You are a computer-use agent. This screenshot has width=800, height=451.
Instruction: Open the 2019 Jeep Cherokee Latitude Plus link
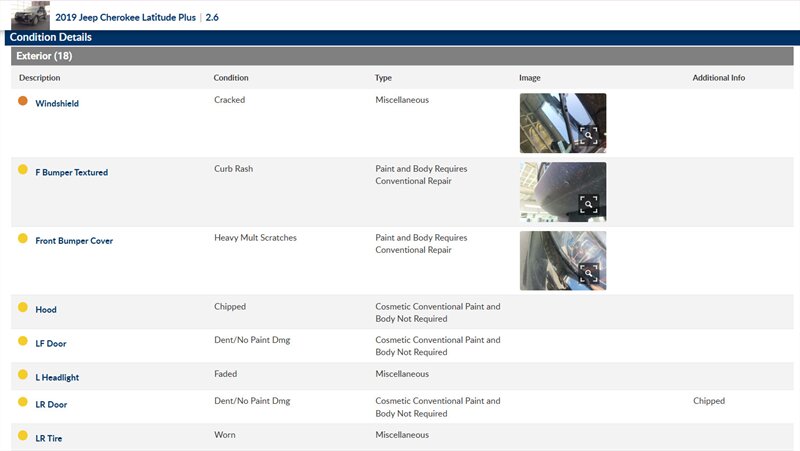pyautogui.click(x=126, y=17)
